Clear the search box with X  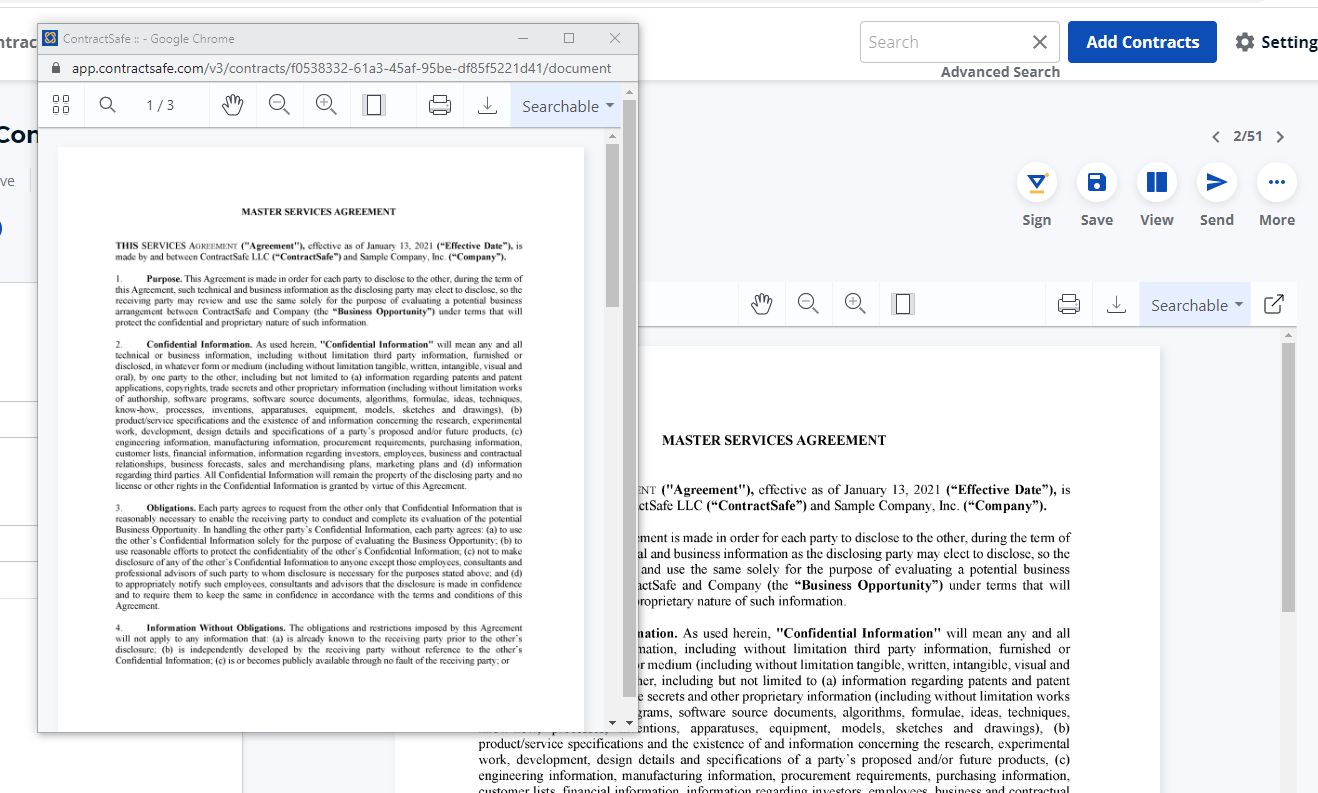1040,42
